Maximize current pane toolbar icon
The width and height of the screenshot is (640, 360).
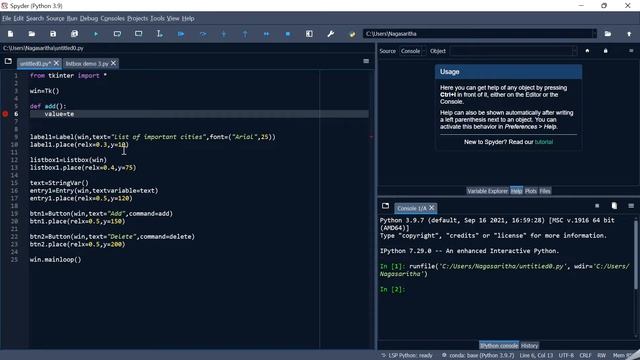(x=309, y=34)
